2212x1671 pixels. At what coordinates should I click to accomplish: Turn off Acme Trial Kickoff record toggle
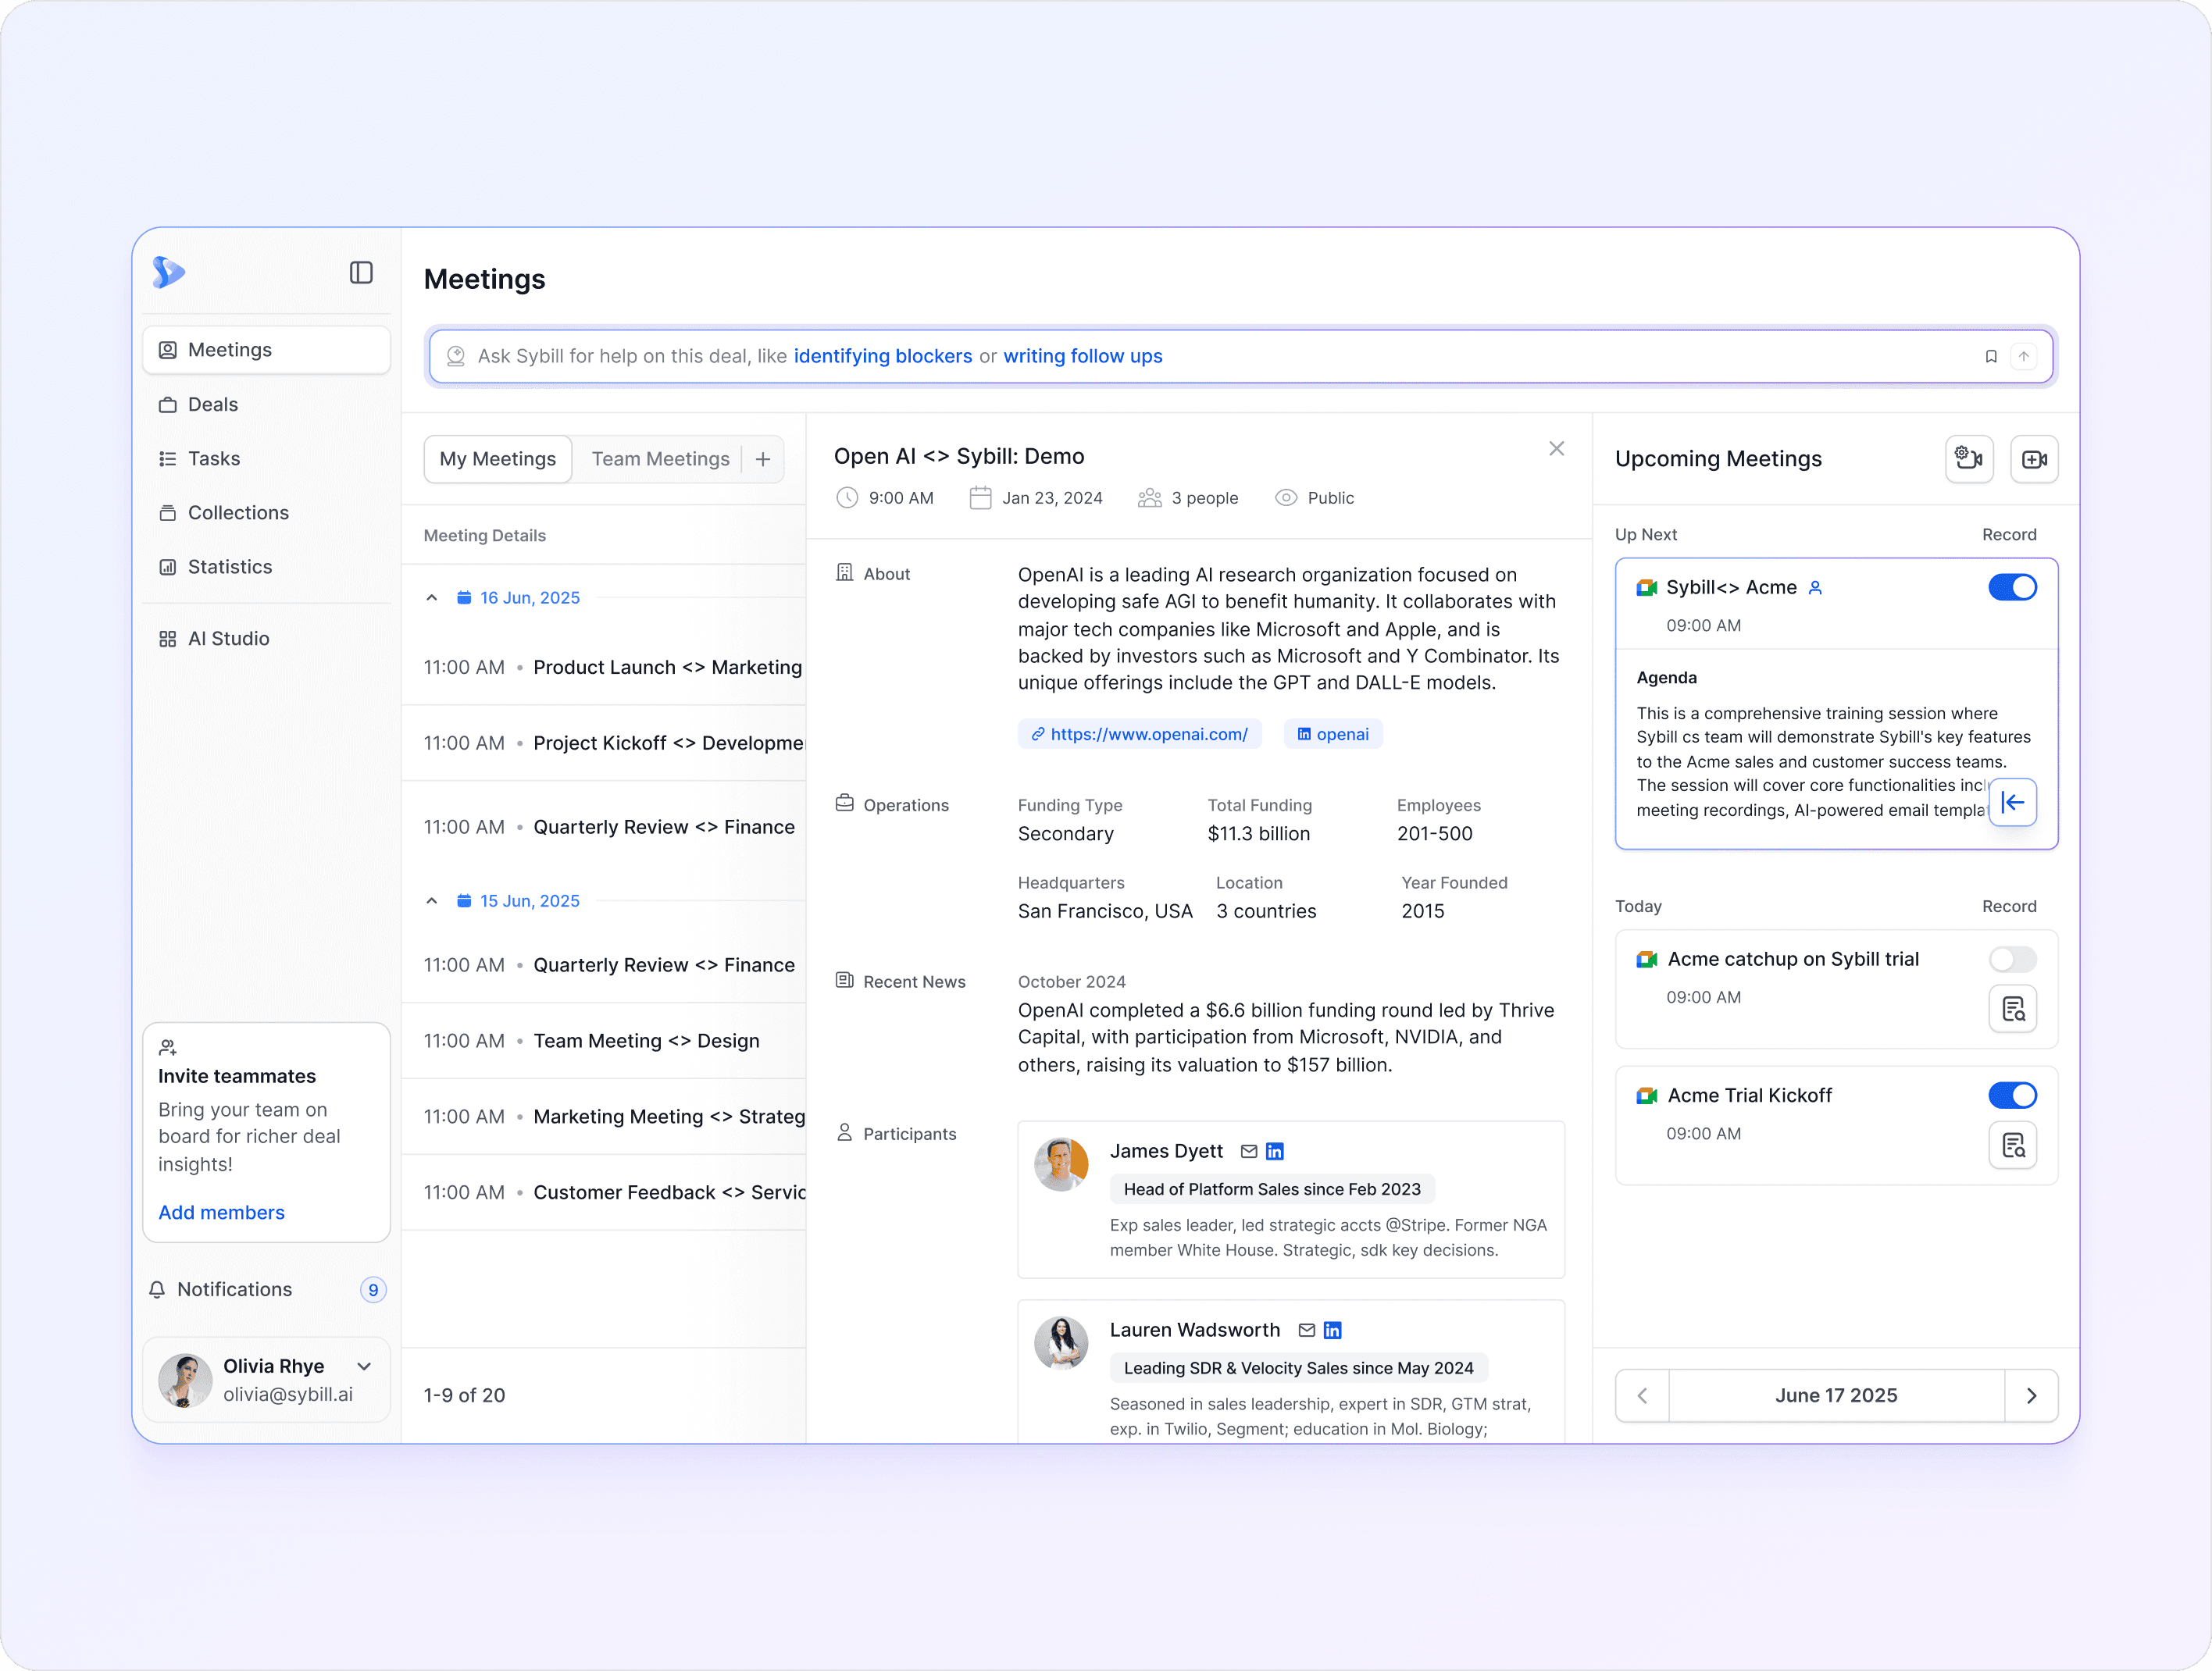2012,1096
